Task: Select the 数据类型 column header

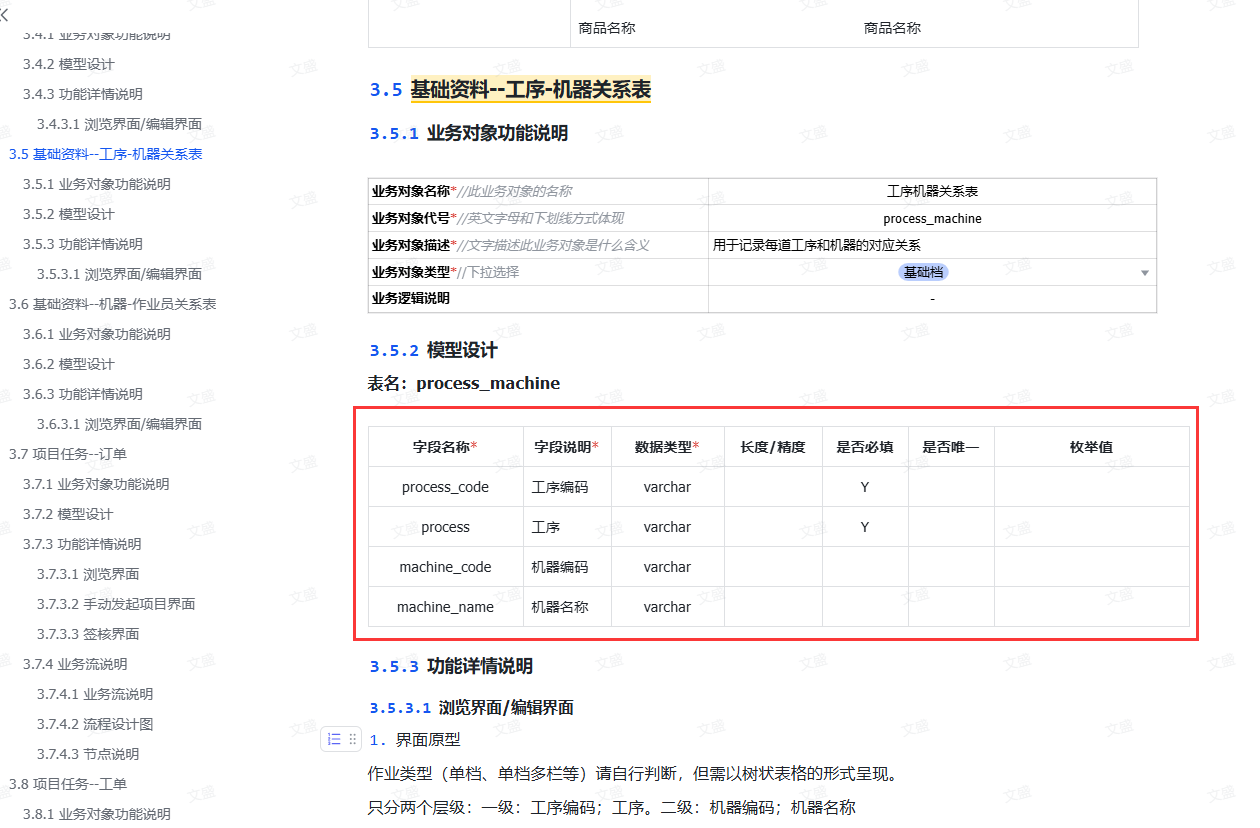Action: pyautogui.click(x=667, y=447)
